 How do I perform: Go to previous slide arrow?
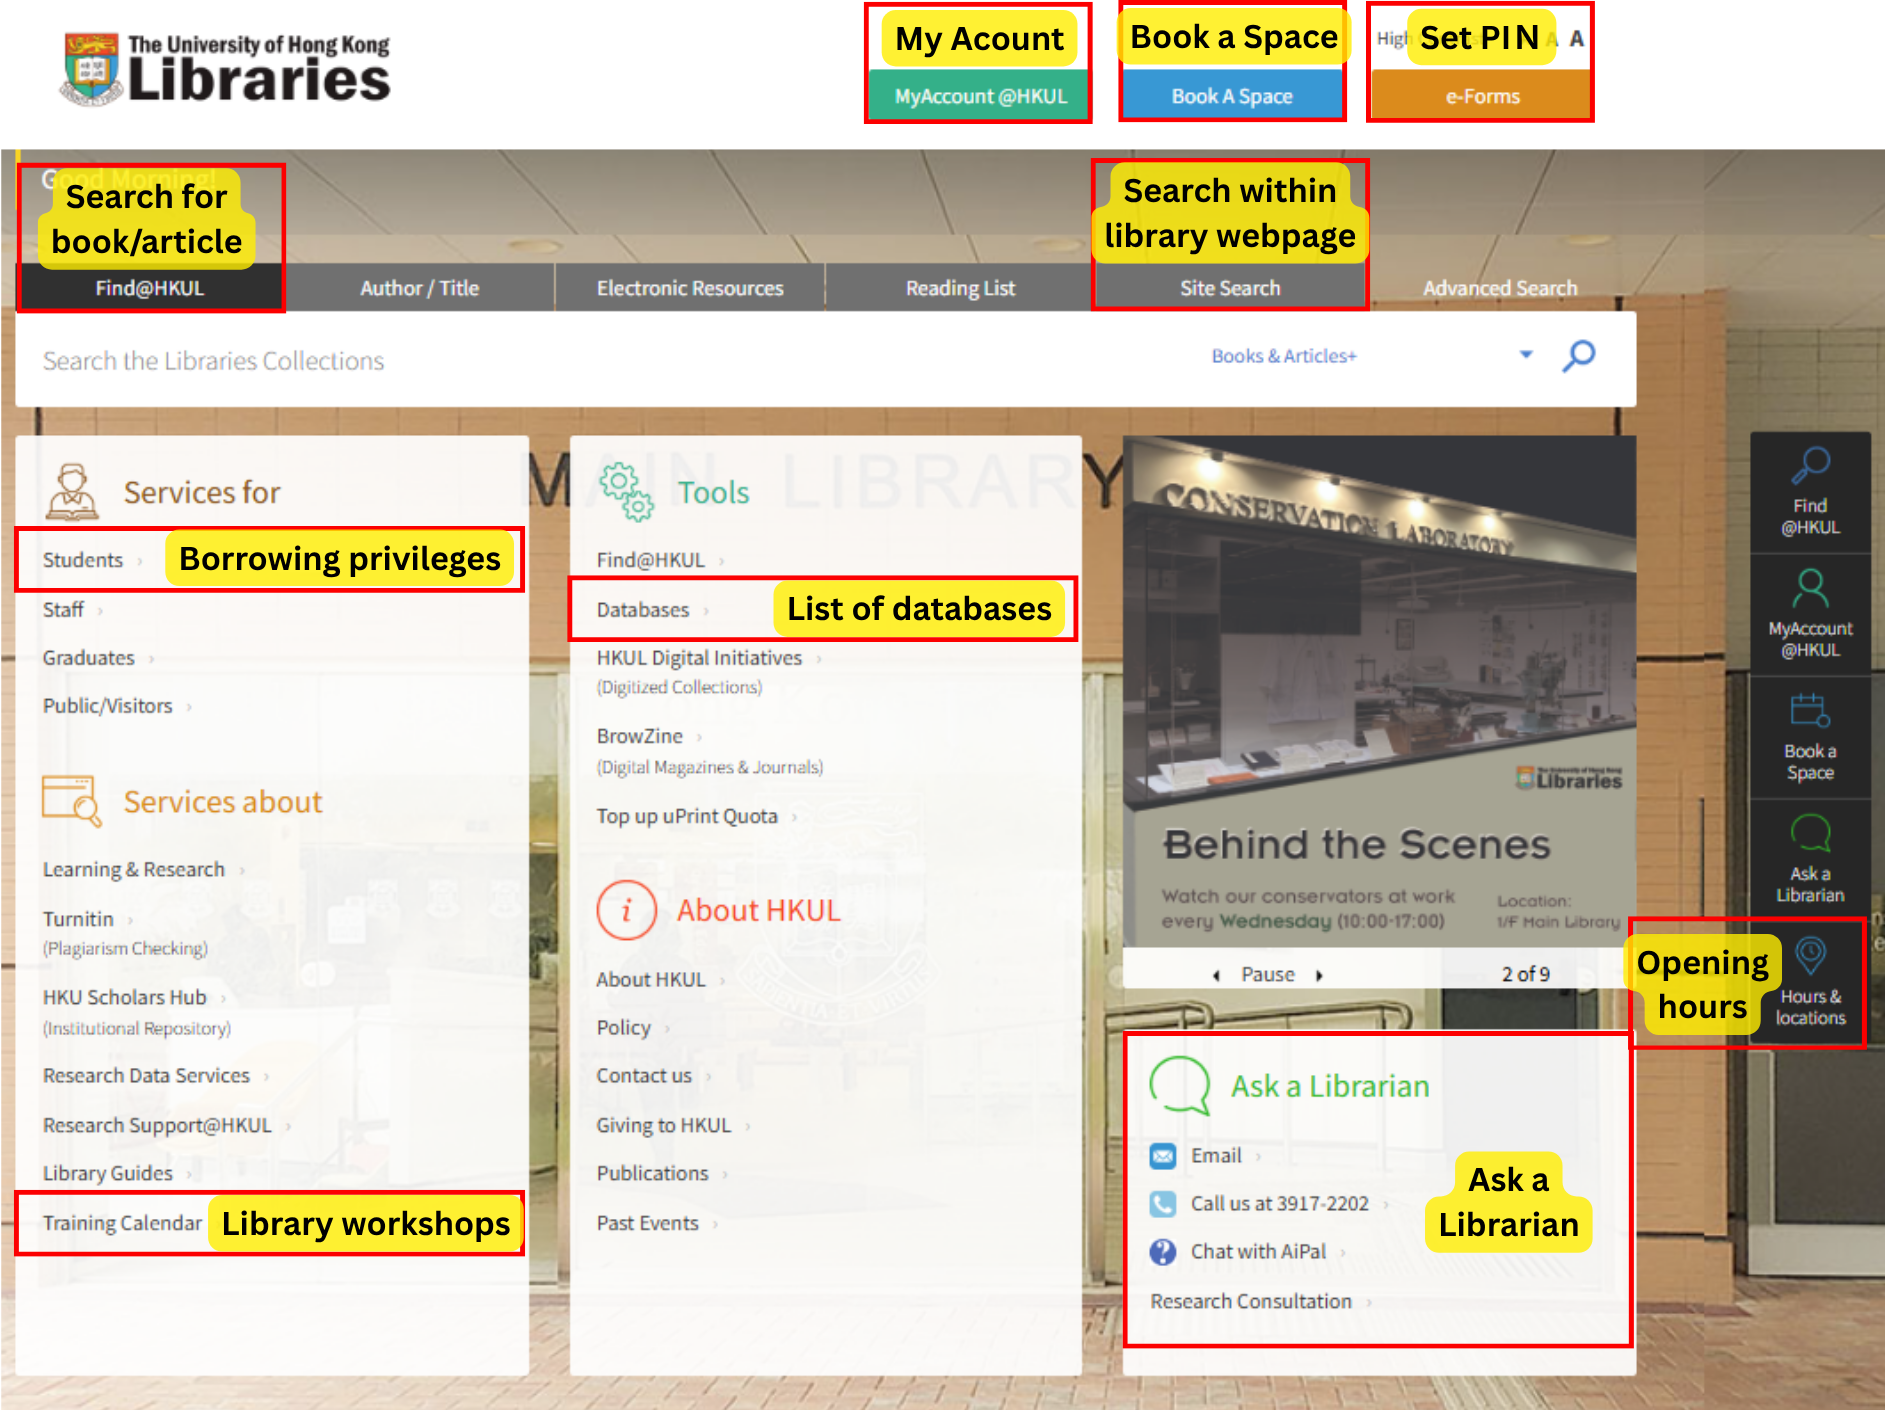pos(1216,975)
